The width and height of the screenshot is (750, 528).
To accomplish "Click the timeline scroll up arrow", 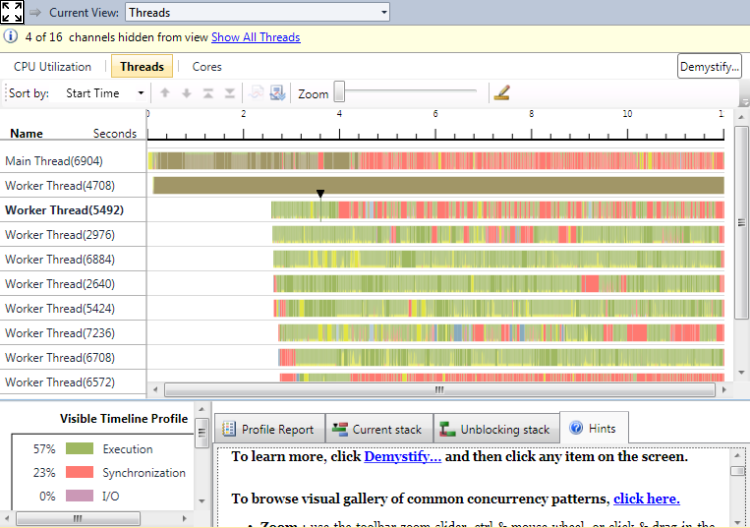I will tap(741, 117).
